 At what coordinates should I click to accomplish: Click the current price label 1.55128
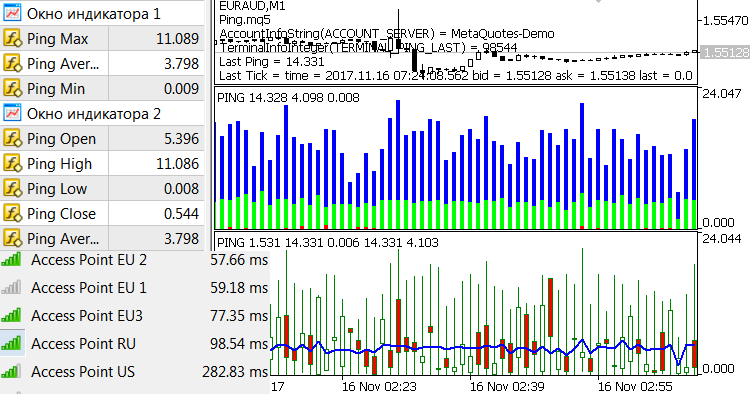(725, 52)
